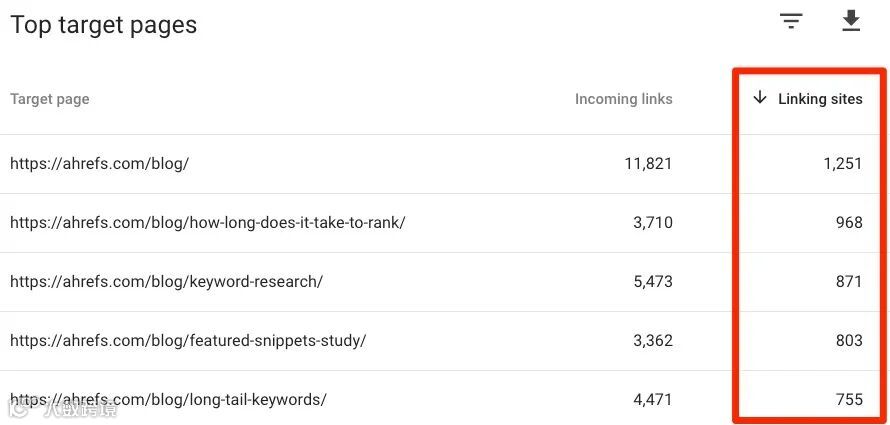Viewport: 890px width, 425px height.
Task: Click incoming links value 3,710
Action: [653, 222]
